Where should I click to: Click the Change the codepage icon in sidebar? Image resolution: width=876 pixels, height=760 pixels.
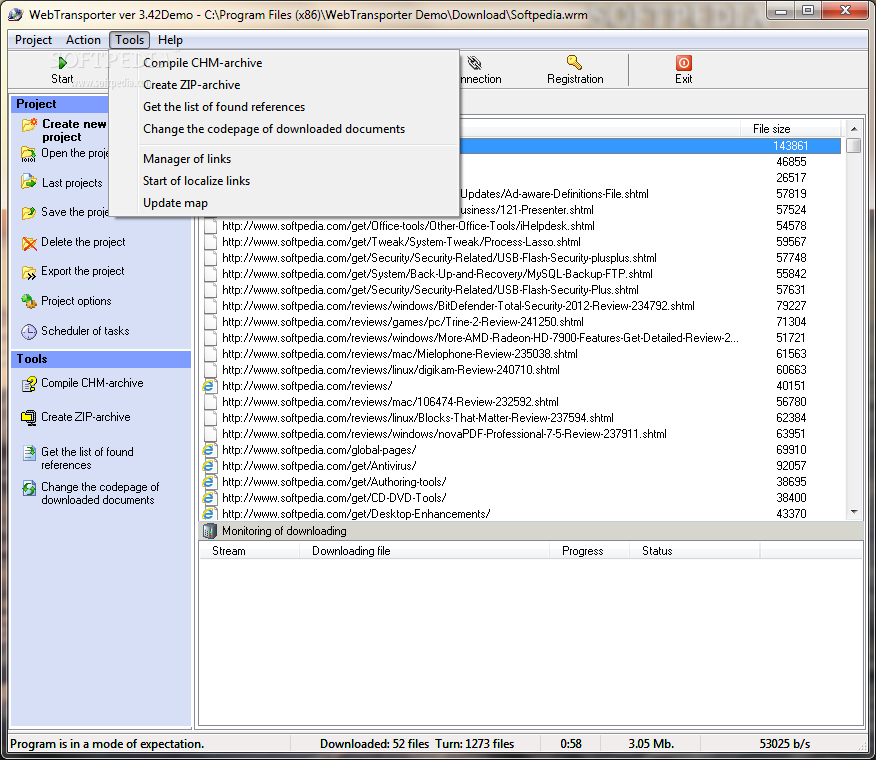[x=29, y=488]
